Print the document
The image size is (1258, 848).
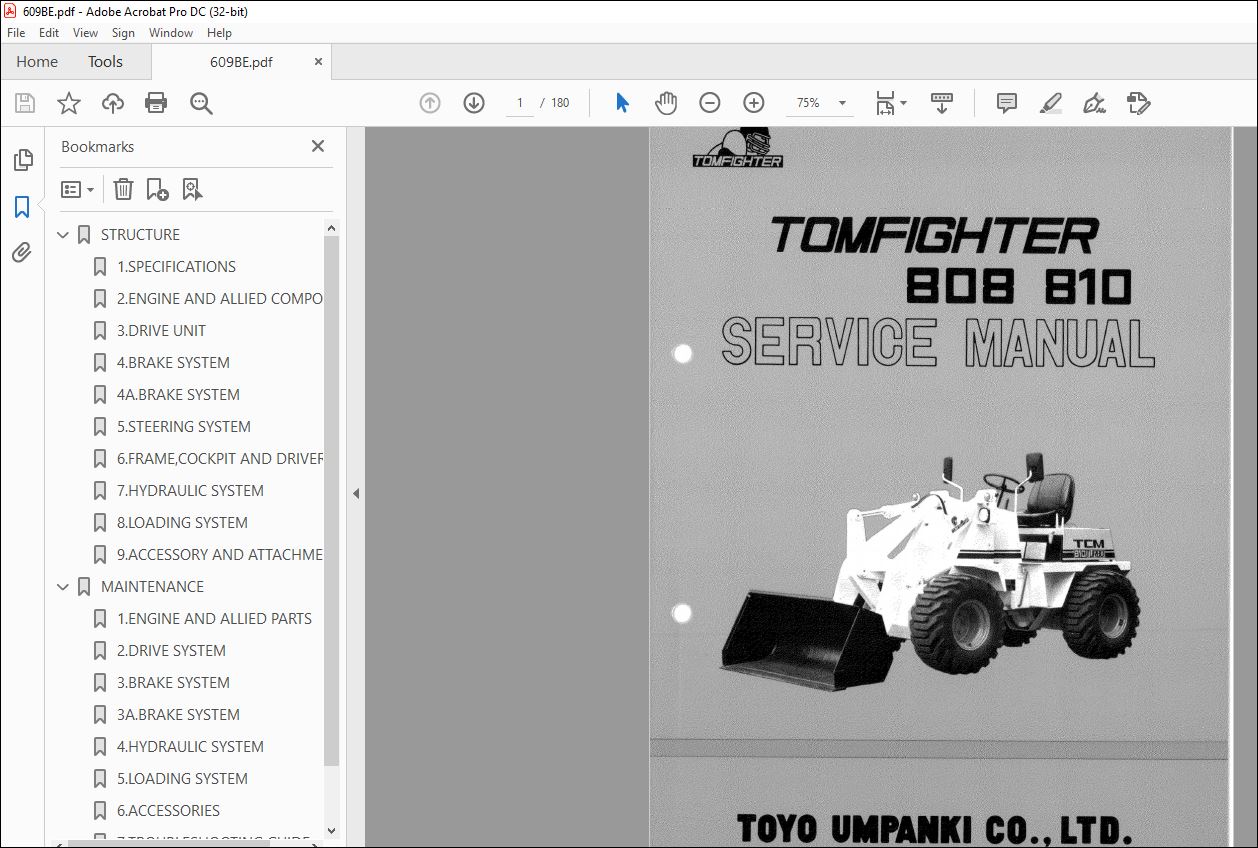156,103
